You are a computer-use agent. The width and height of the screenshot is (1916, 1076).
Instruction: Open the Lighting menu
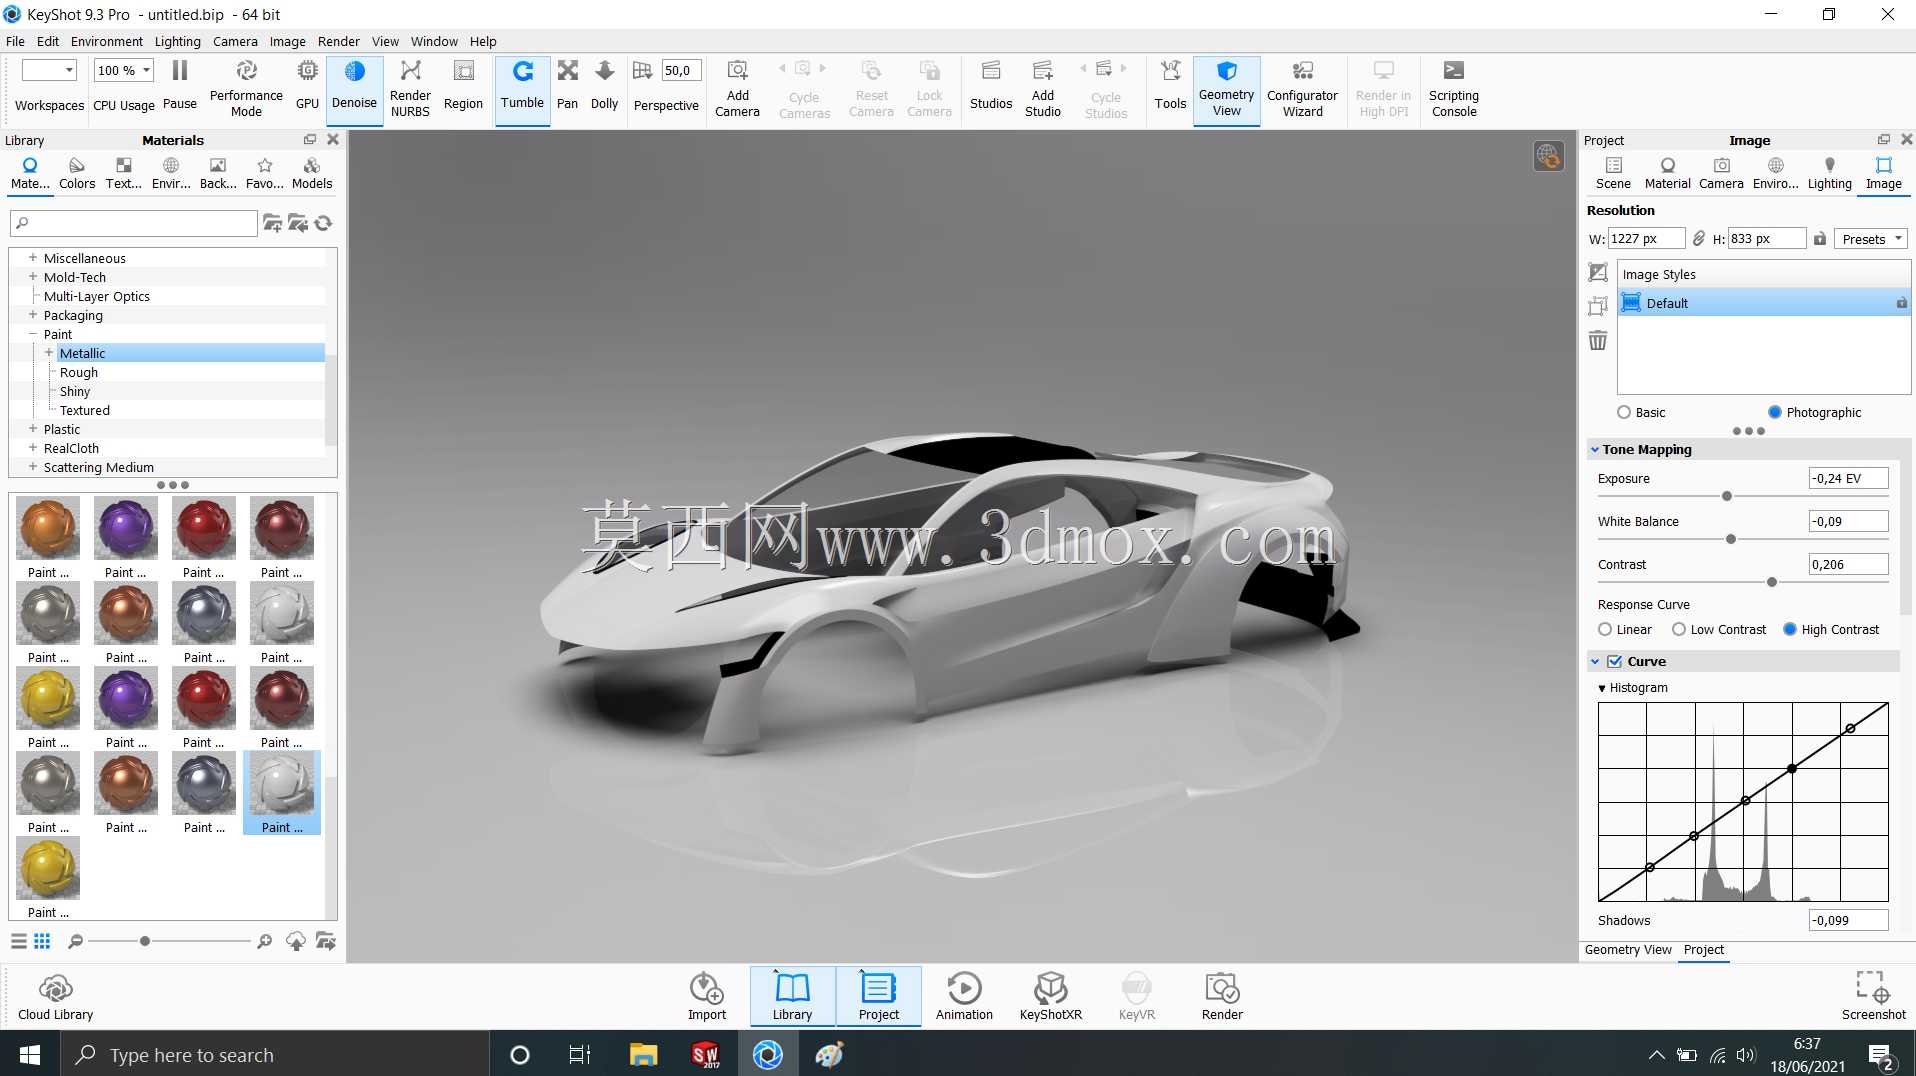tap(177, 41)
